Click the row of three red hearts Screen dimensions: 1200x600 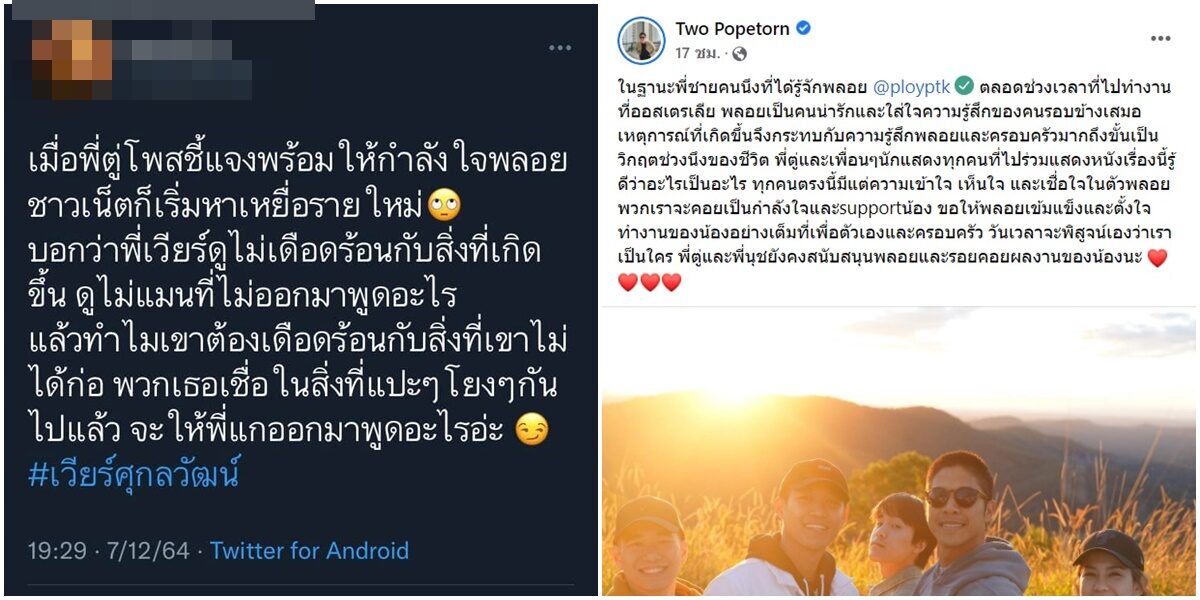[649, 282]
